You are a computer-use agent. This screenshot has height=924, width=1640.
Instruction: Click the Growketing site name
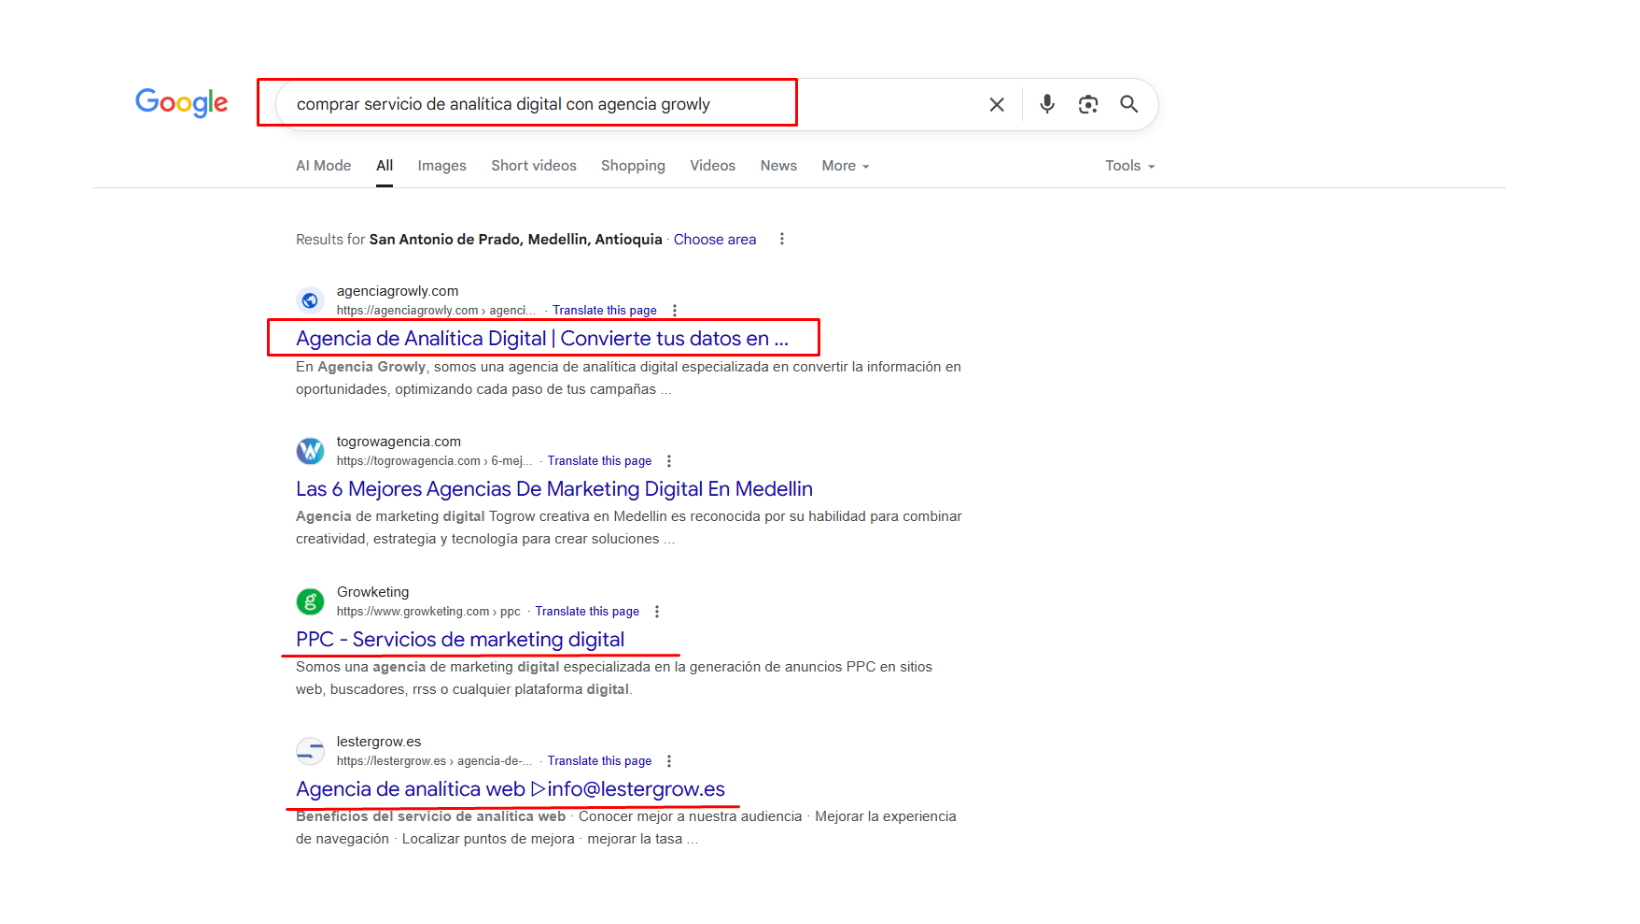click(x=373, y=592)
